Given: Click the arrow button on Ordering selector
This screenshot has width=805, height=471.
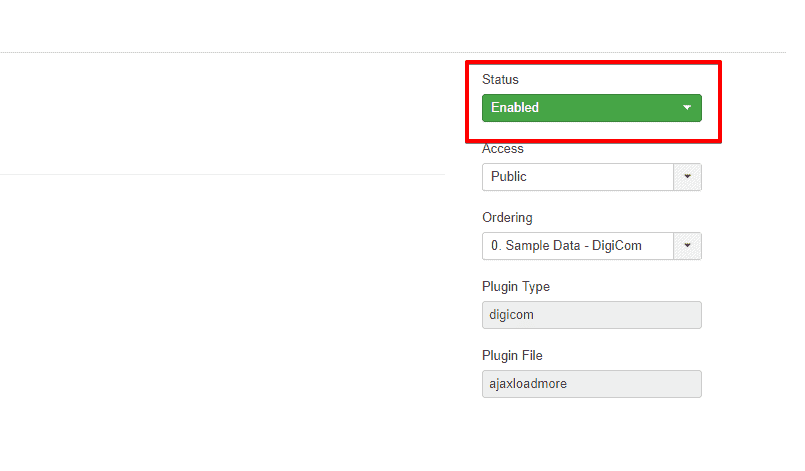Looking at the screenshot, I should pos(687,246).
